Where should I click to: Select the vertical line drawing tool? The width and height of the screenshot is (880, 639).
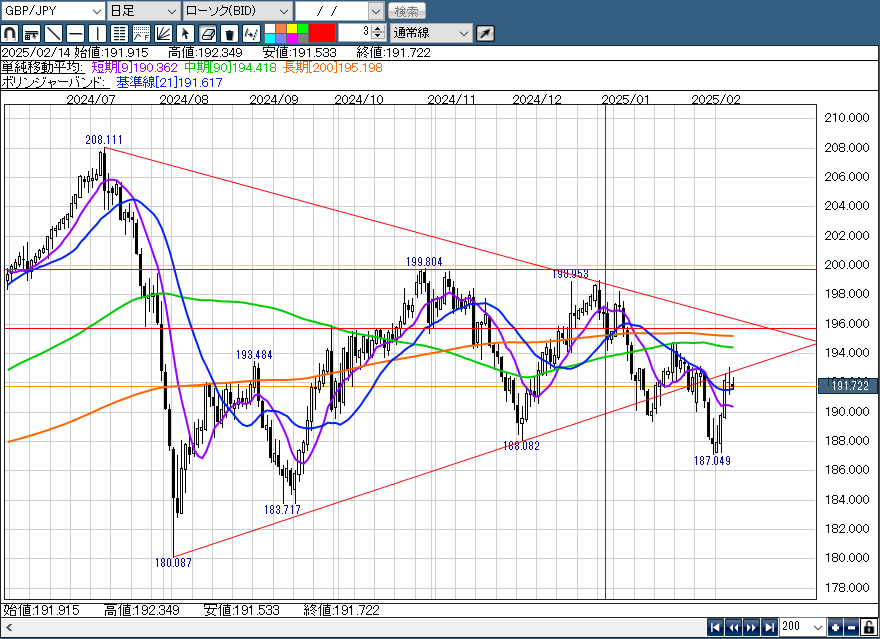97,33
